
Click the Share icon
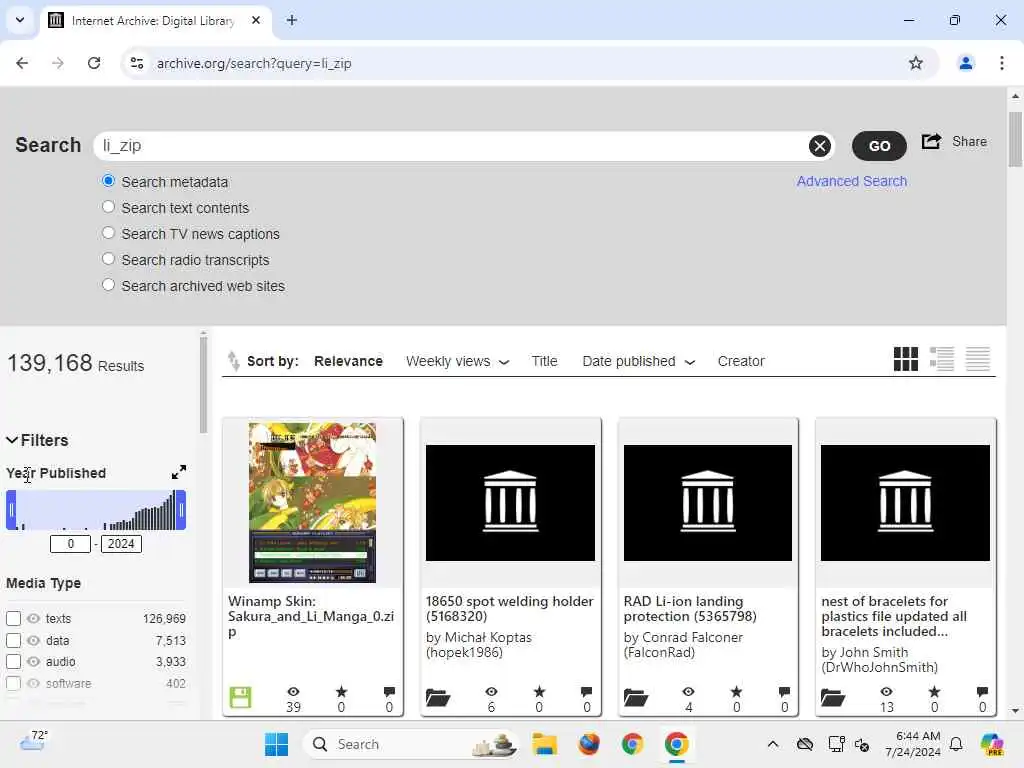(931, 141)
